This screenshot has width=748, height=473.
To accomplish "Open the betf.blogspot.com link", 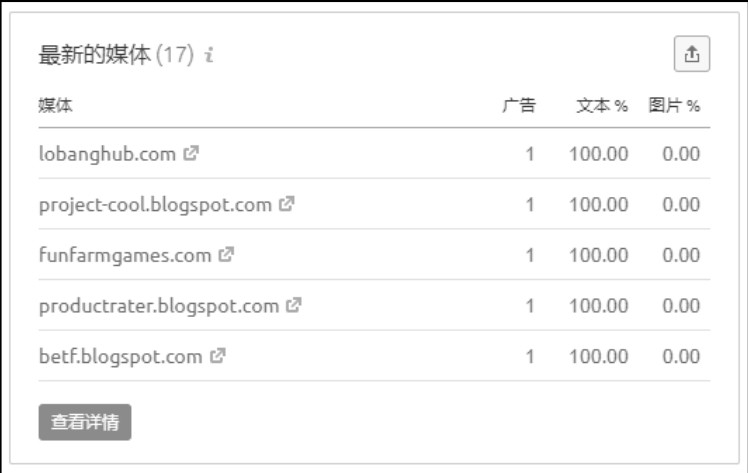I will [121, 356].
